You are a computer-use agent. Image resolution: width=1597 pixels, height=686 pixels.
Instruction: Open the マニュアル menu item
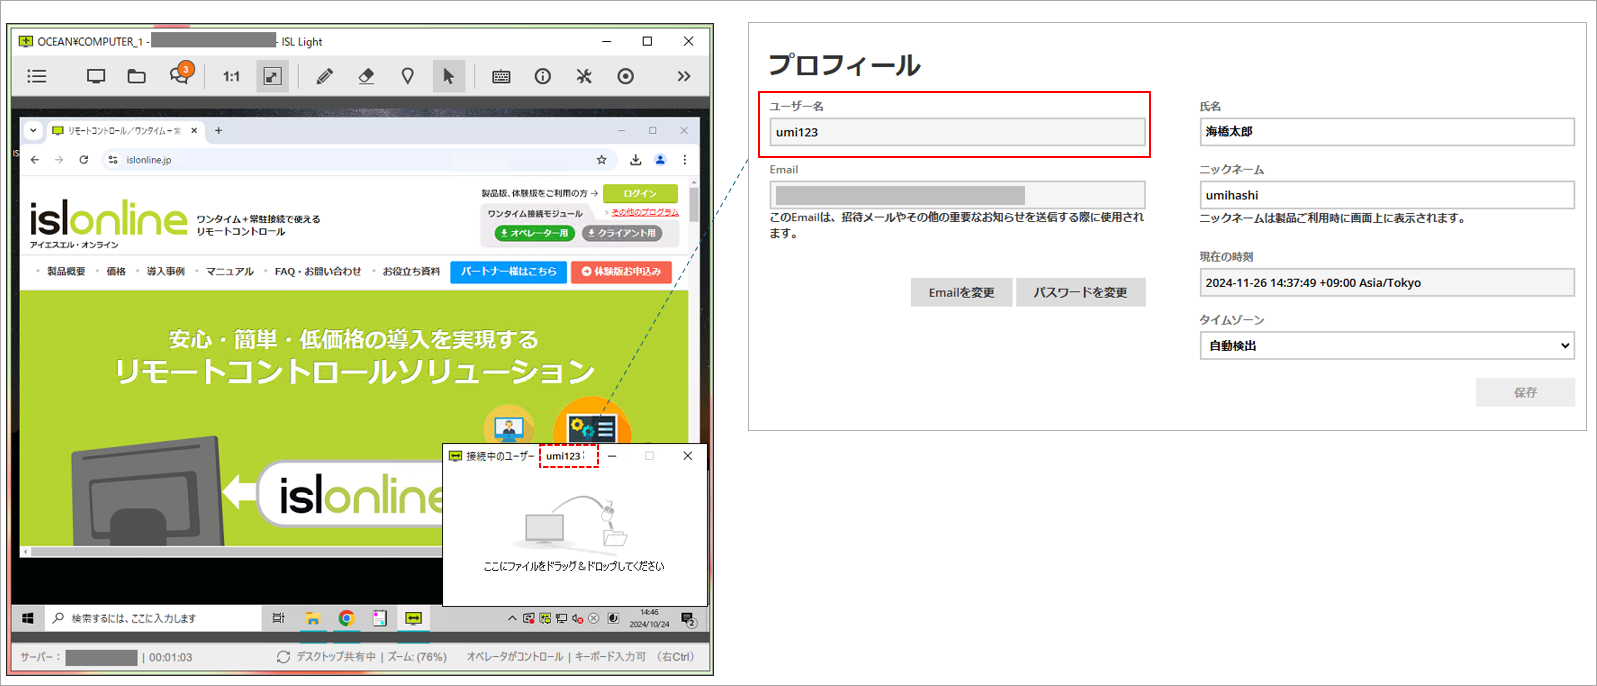click(x=230, y=271)
